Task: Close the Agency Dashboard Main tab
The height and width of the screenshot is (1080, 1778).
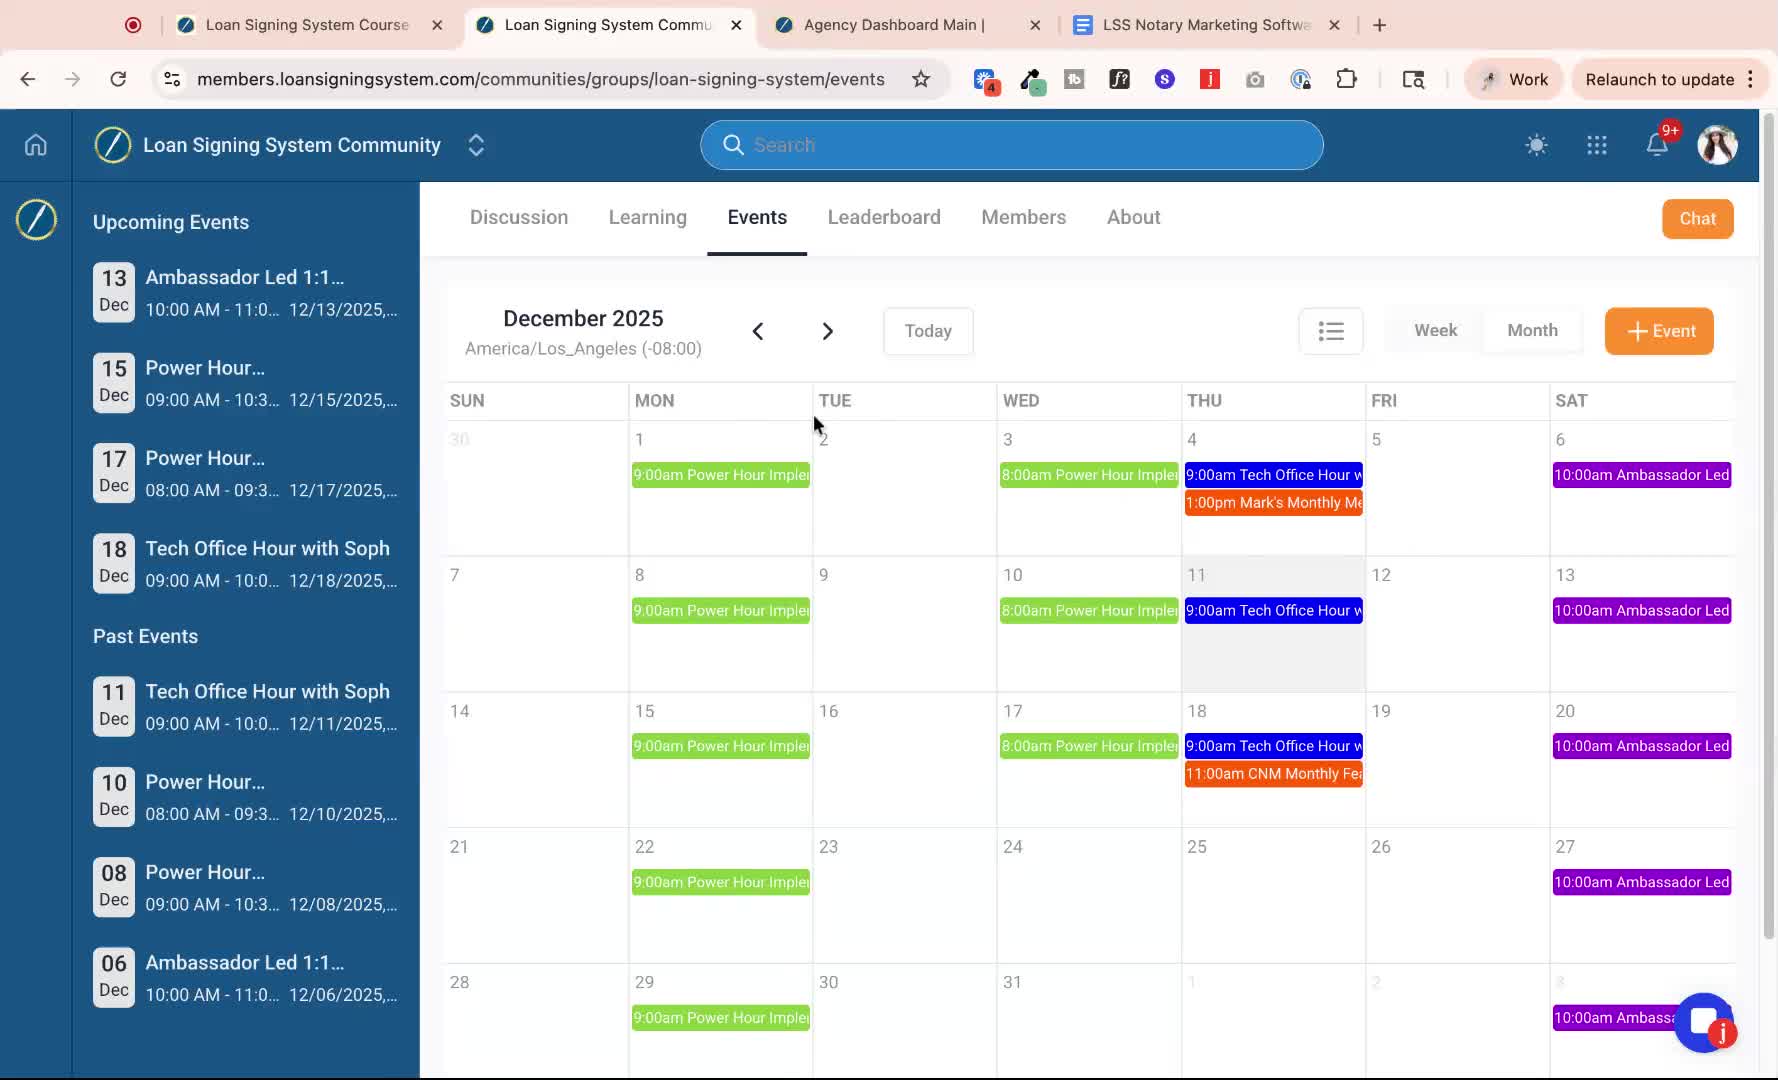Action: [x=1035, y=25]
